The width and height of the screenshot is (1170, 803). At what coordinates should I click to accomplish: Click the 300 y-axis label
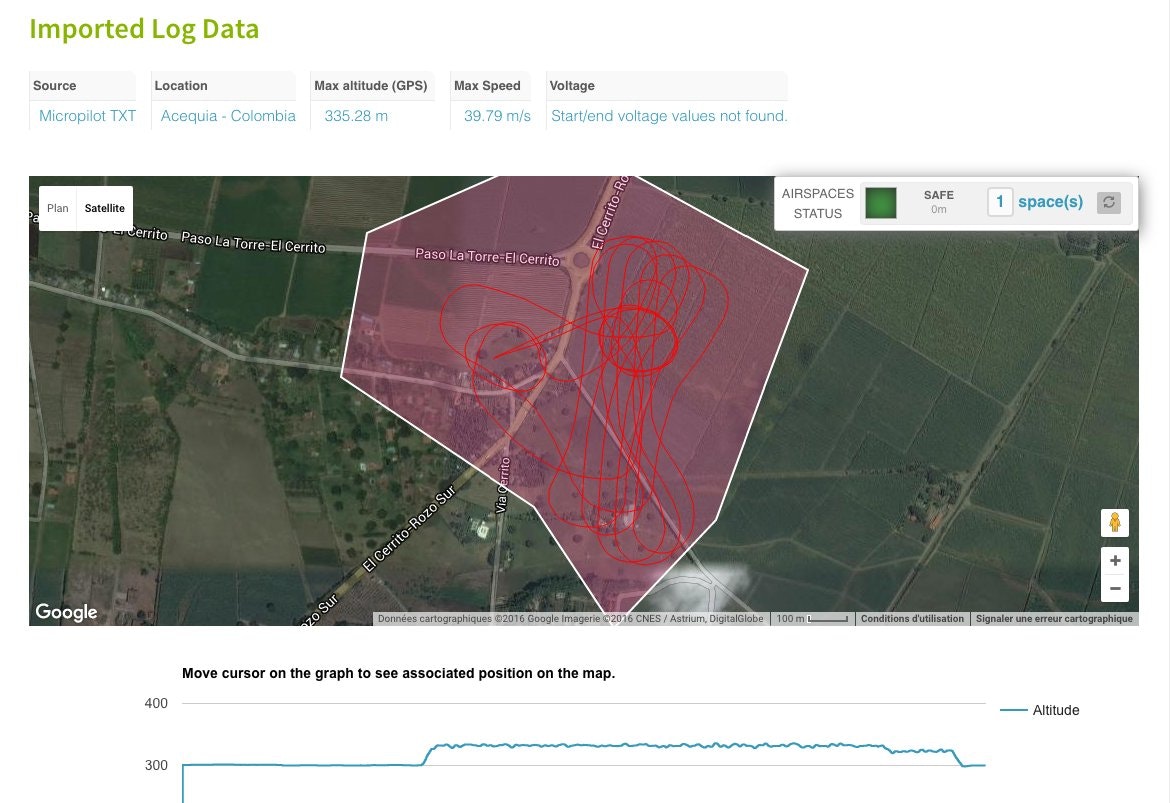156,765
